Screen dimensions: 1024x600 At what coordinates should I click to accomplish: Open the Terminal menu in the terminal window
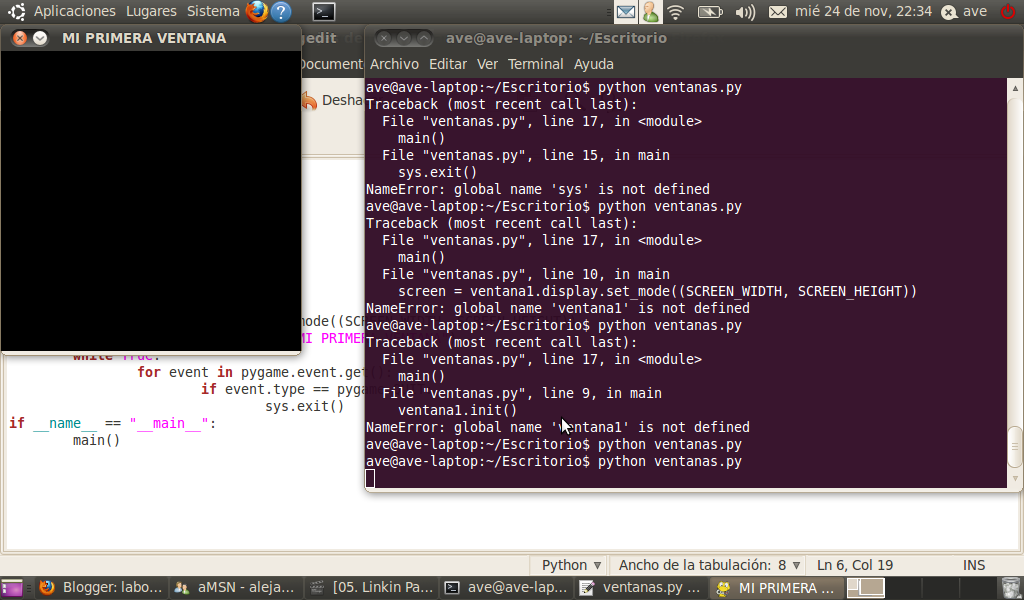535,63
